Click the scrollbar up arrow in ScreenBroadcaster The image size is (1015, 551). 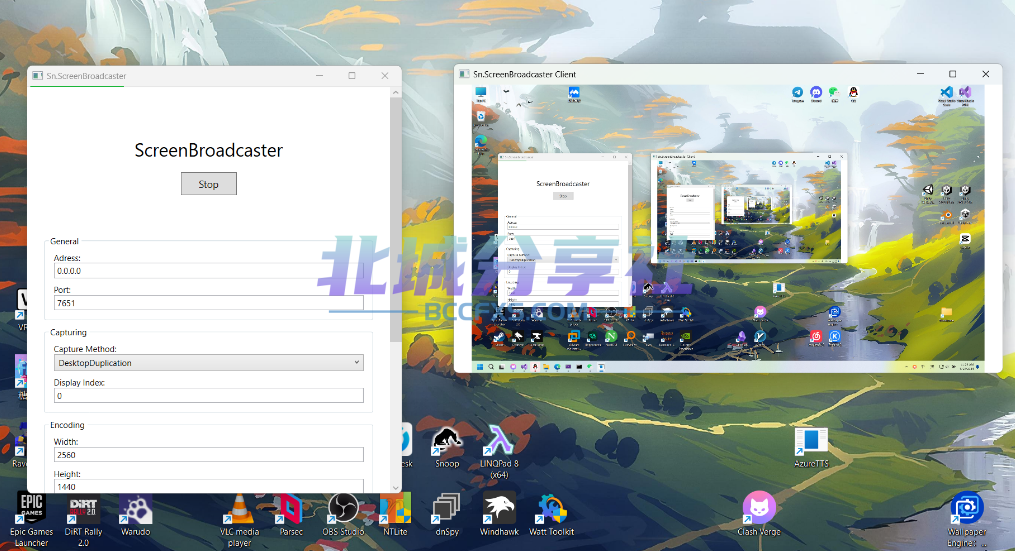396,93
